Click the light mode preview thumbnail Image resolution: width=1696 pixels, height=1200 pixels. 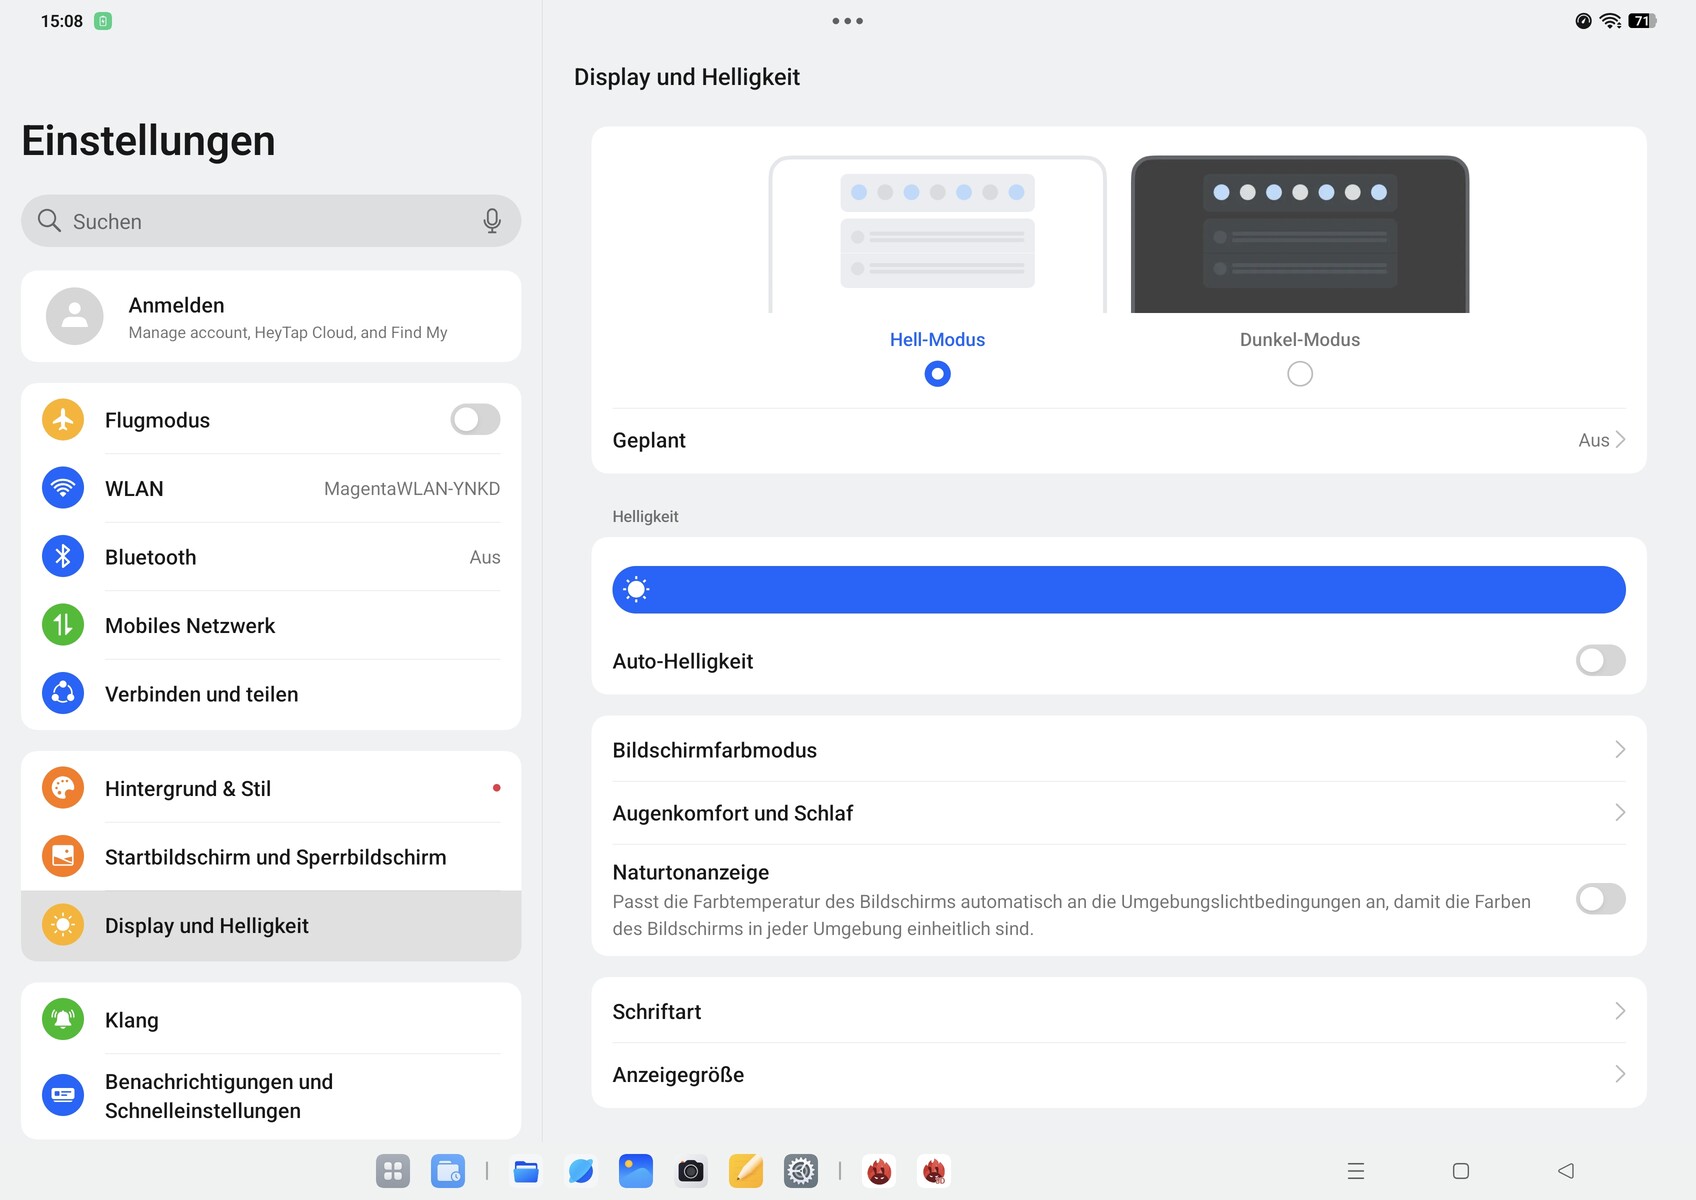937,234
